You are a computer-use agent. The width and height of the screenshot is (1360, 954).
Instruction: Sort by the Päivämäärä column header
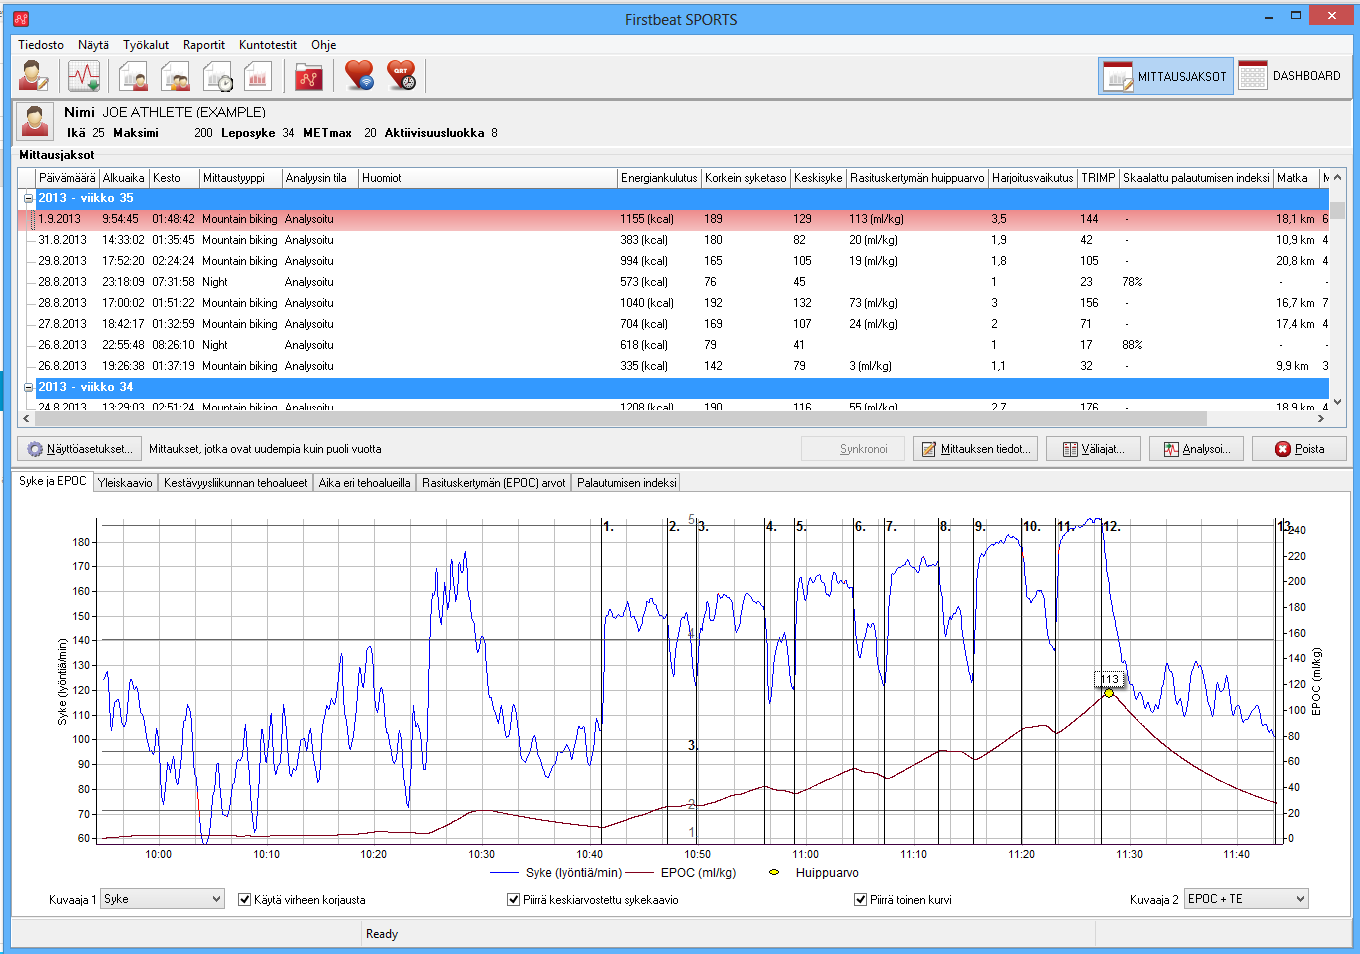pos(67,178)
